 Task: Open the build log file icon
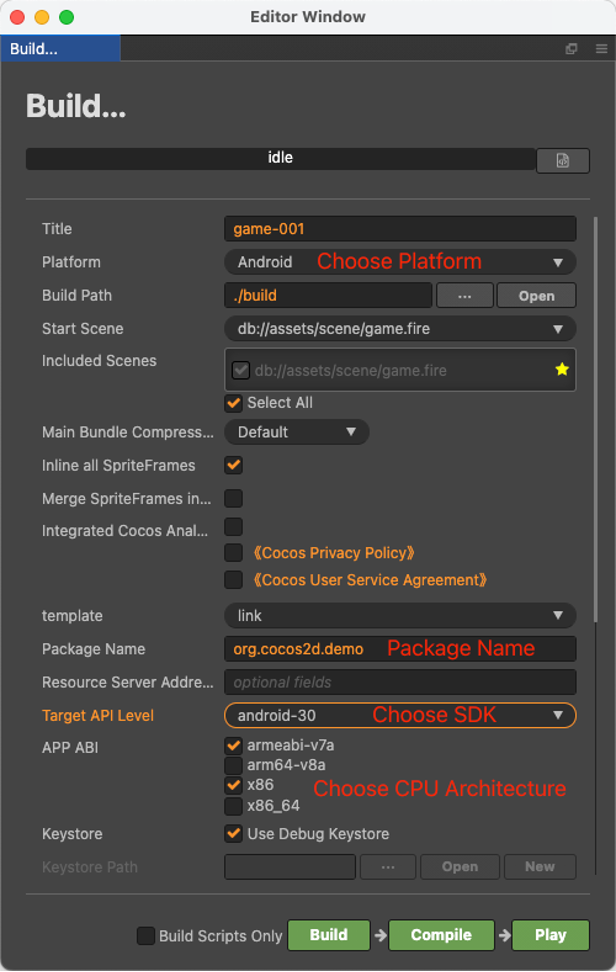pos(562,160)
